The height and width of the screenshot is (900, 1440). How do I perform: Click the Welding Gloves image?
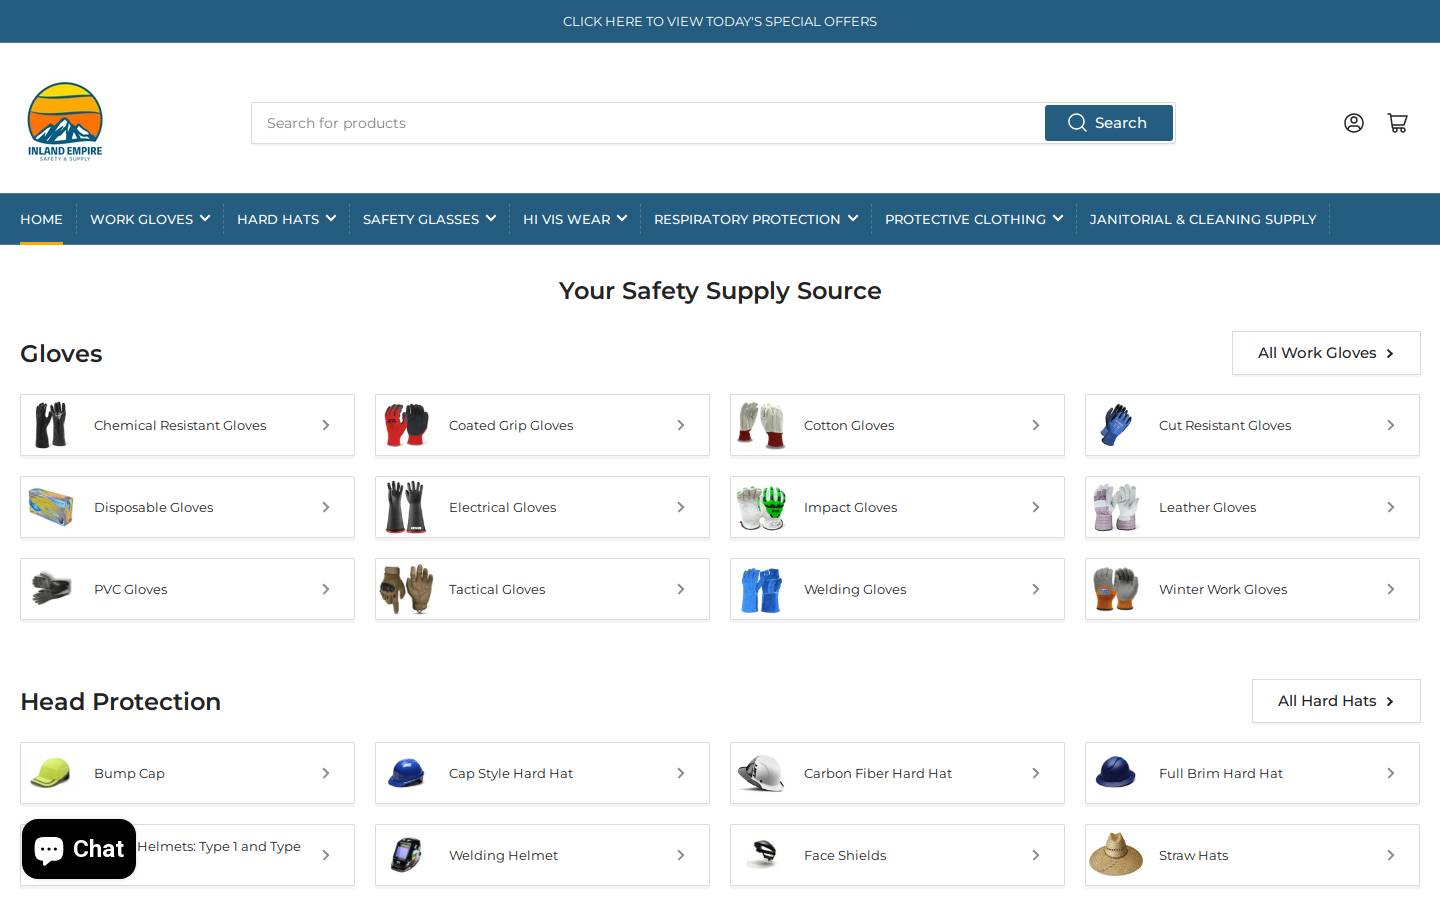pyautogui.click(x=761, y=589)
